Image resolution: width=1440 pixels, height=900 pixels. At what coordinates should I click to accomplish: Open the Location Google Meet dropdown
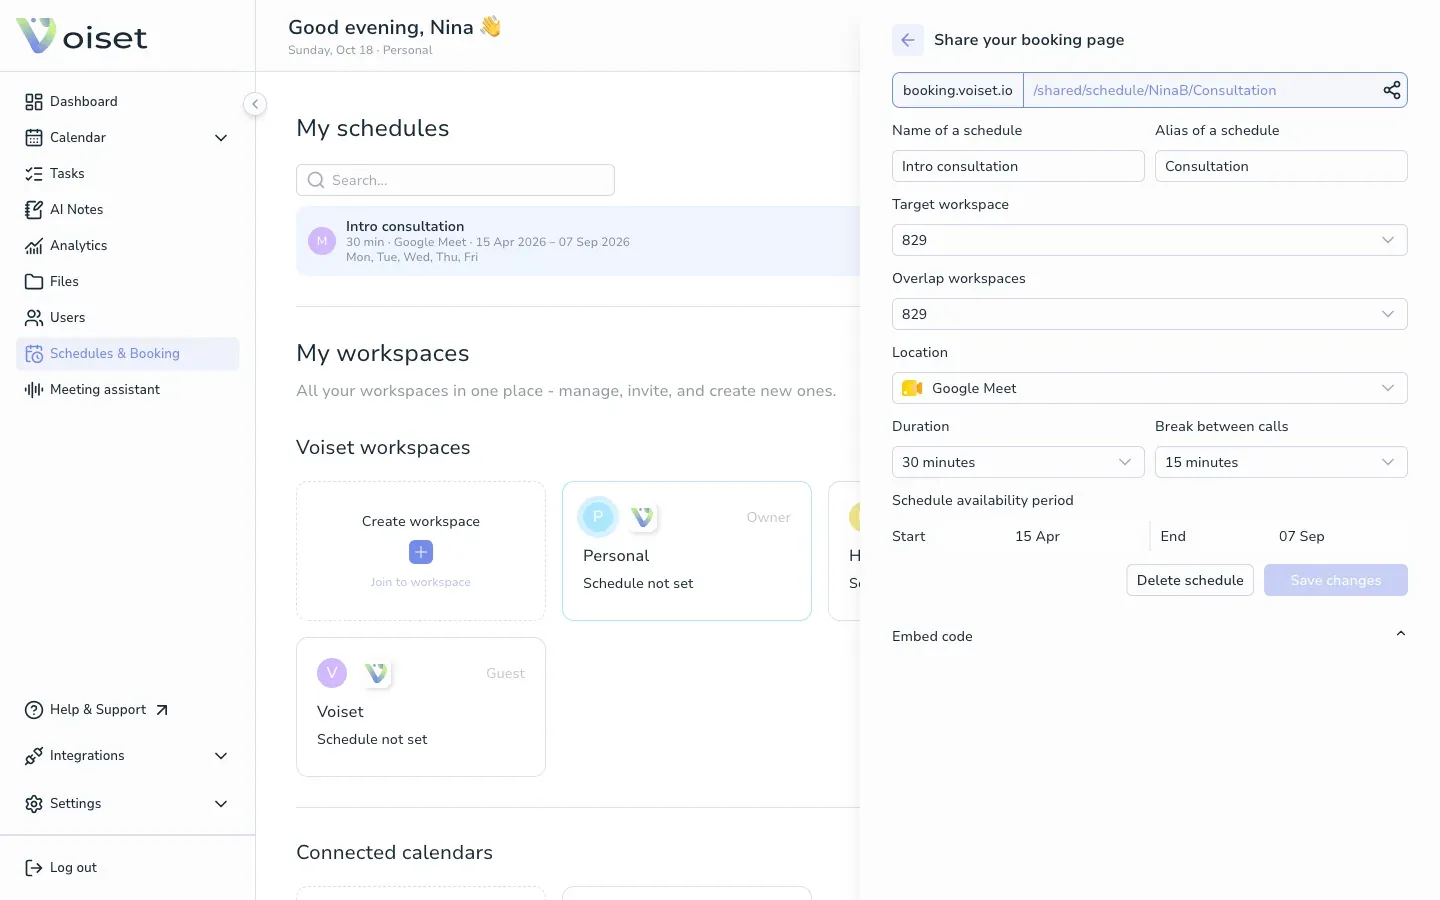(x=1150, y=388)
